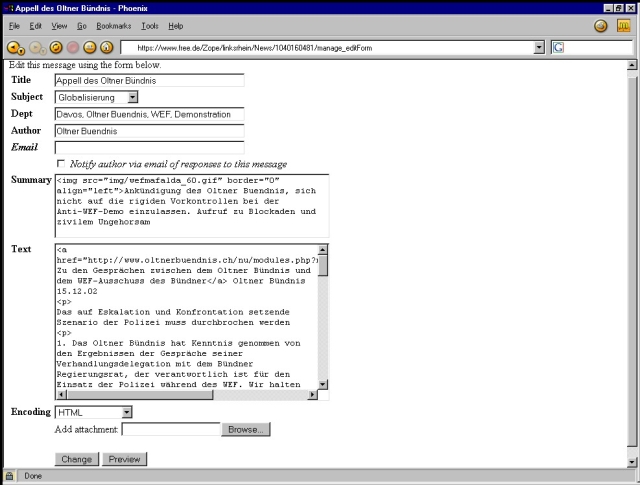Click the Back navigation button

tap(14, 47)
